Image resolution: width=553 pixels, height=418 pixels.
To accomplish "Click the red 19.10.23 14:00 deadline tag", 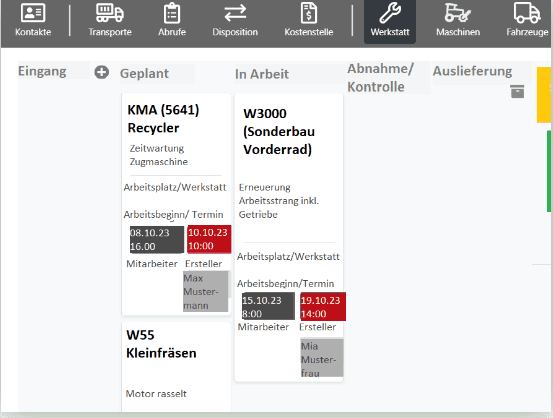I will [323, 307].
